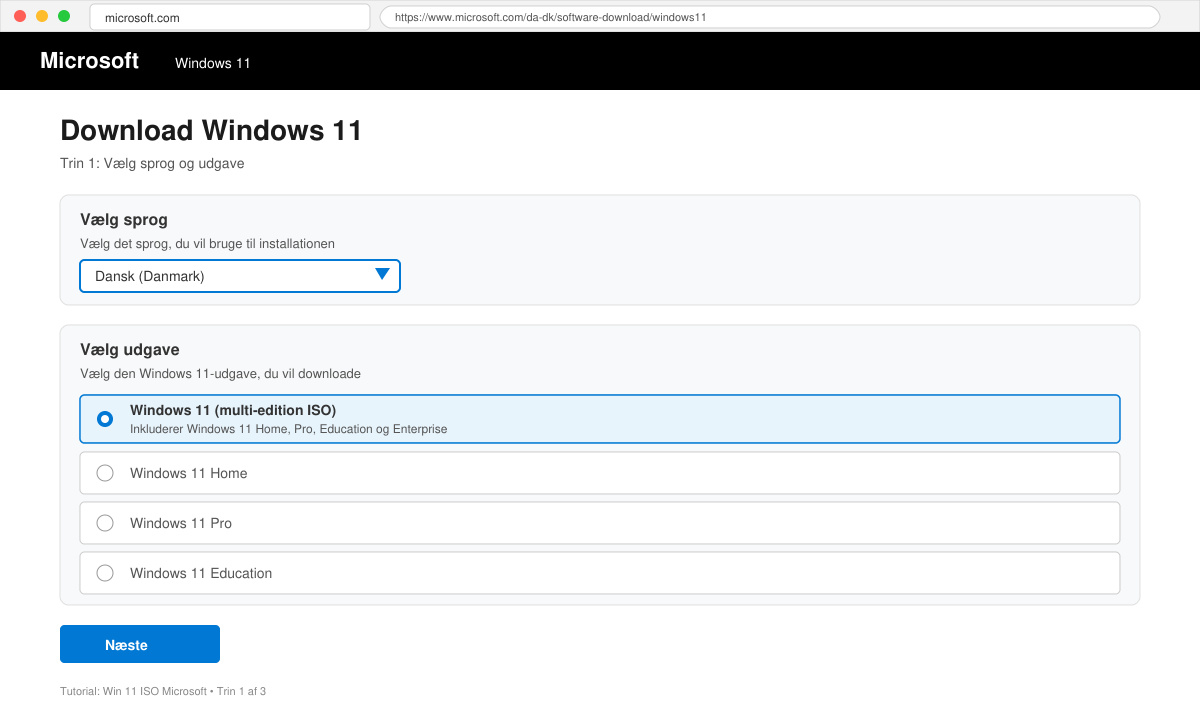This screenshot has width=1200, height=720.
Task: Click the Microsoft logo in header
Action: [89, 61]
